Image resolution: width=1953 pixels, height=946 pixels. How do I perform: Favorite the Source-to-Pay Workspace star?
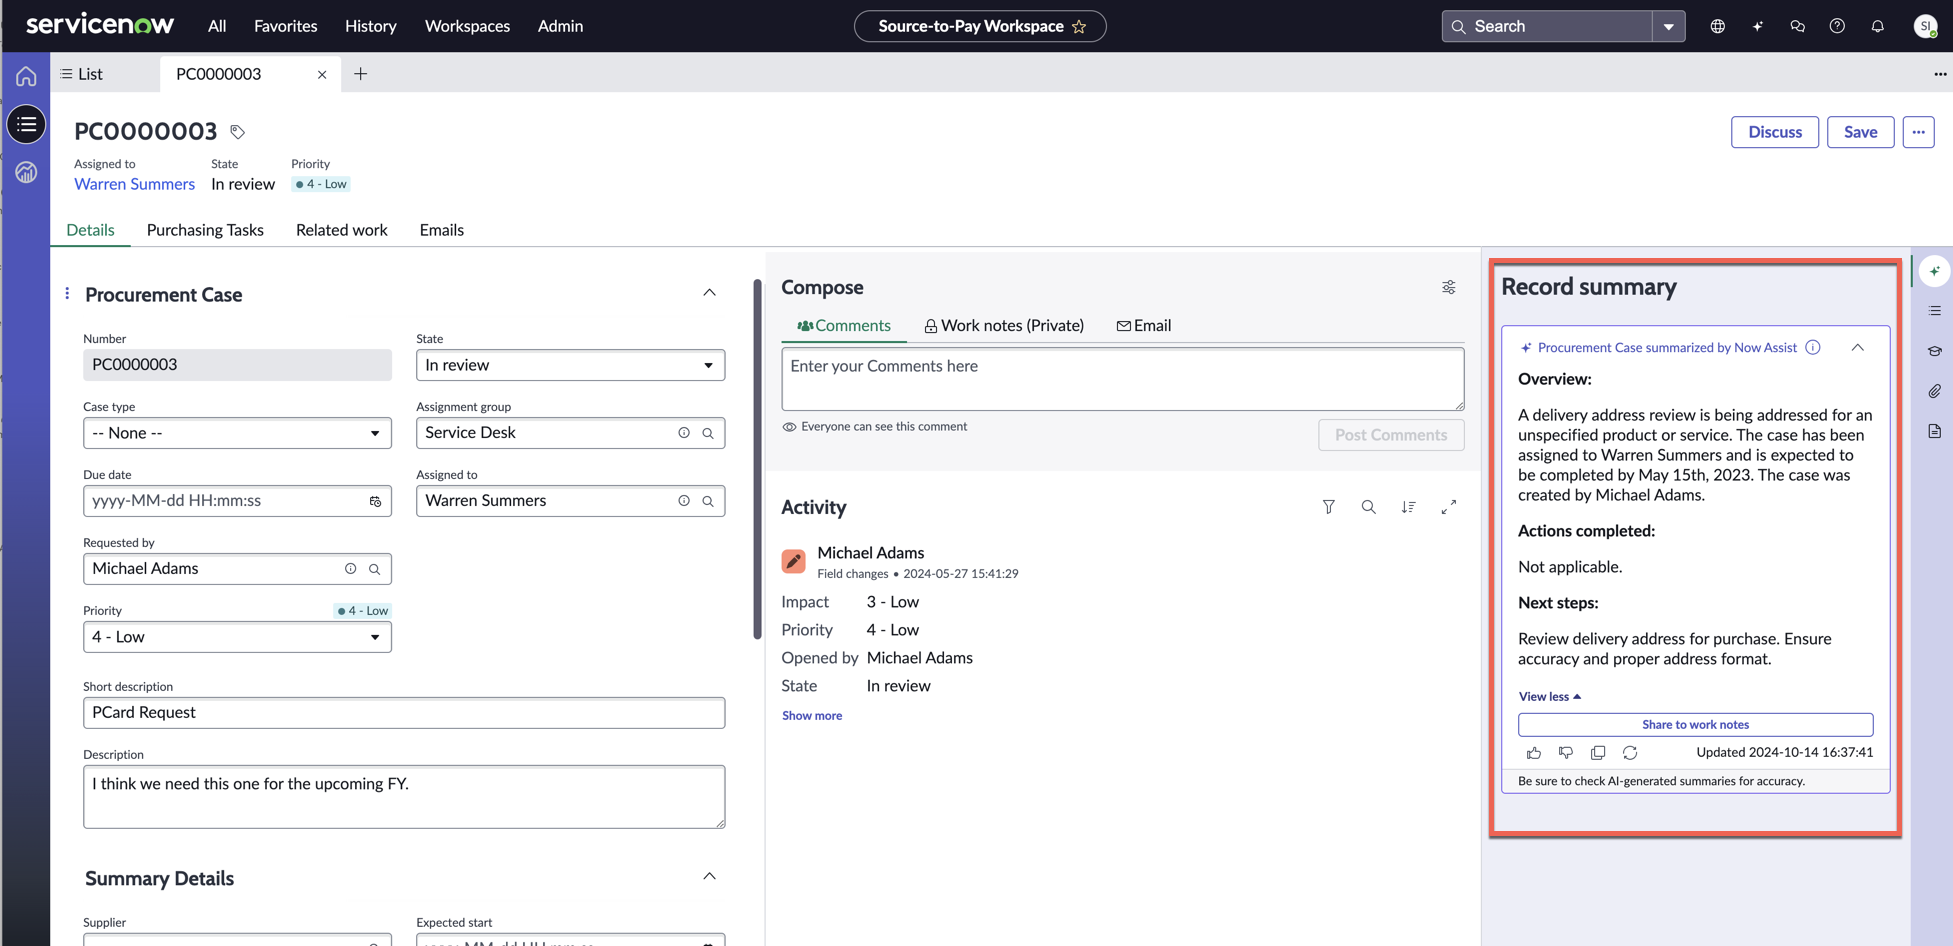[x=1079, y=27]
